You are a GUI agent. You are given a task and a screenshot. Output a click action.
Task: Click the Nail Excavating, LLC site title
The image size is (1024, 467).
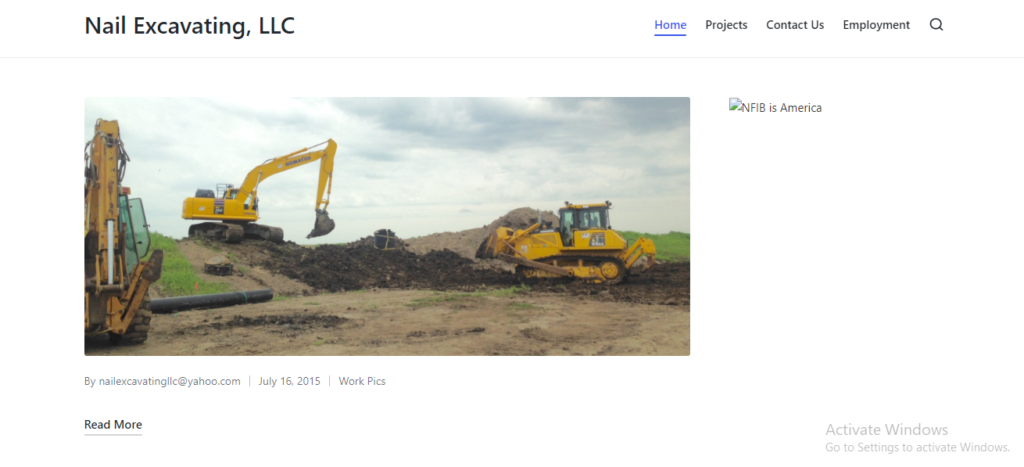pyautogui.click(x=189, y=26)
